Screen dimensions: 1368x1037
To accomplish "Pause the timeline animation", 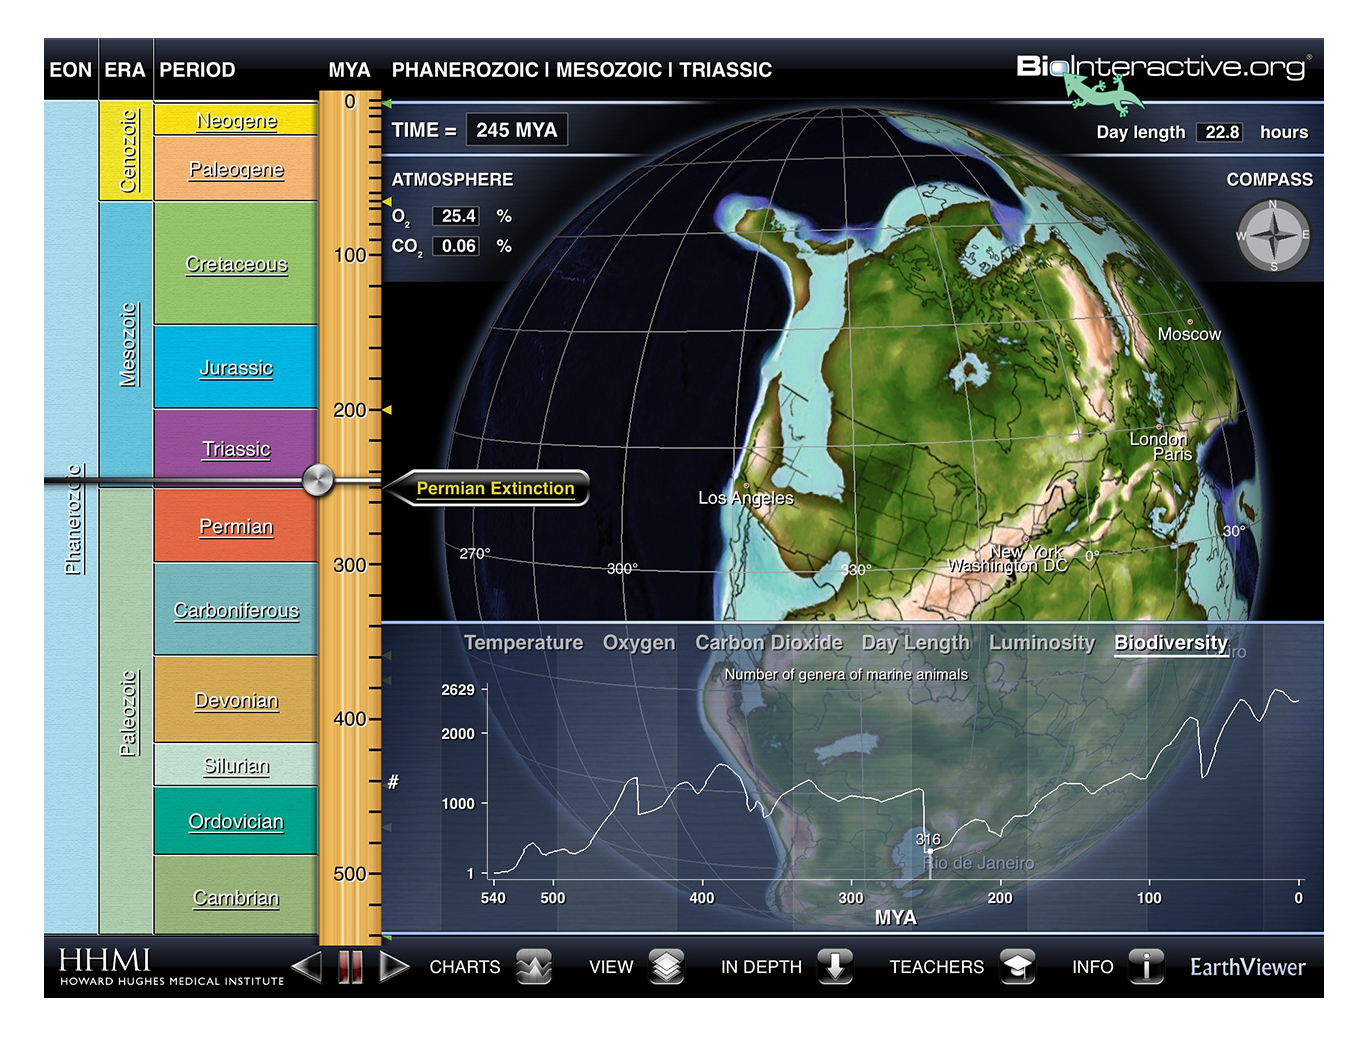I will (x=350, y=967).
